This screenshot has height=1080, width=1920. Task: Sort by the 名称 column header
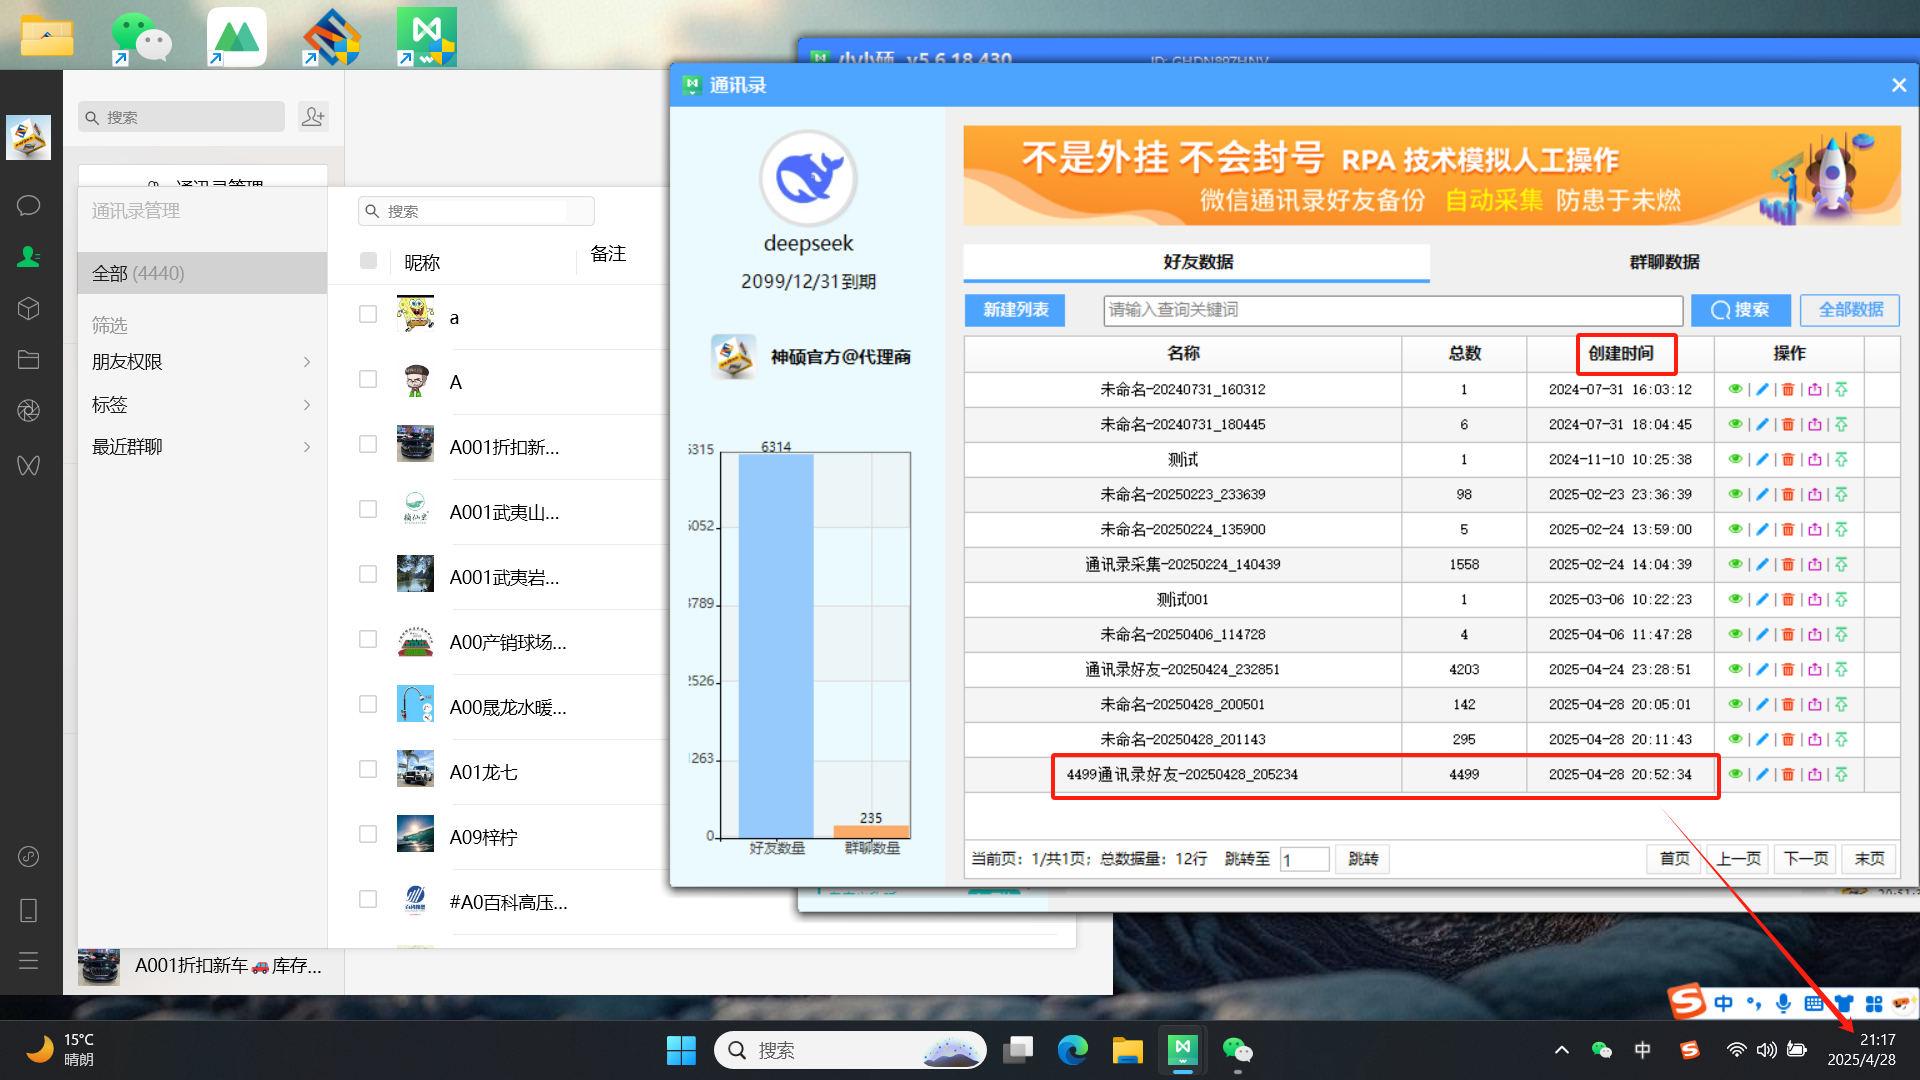[1183, 353]
